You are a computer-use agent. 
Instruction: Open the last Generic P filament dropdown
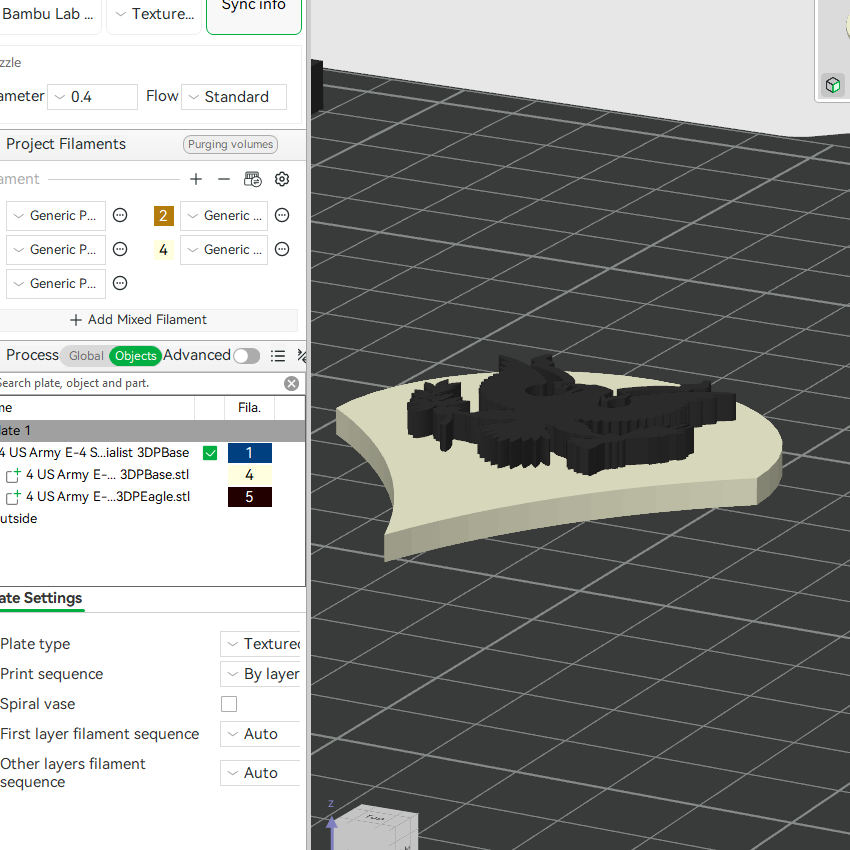point(56,284)
